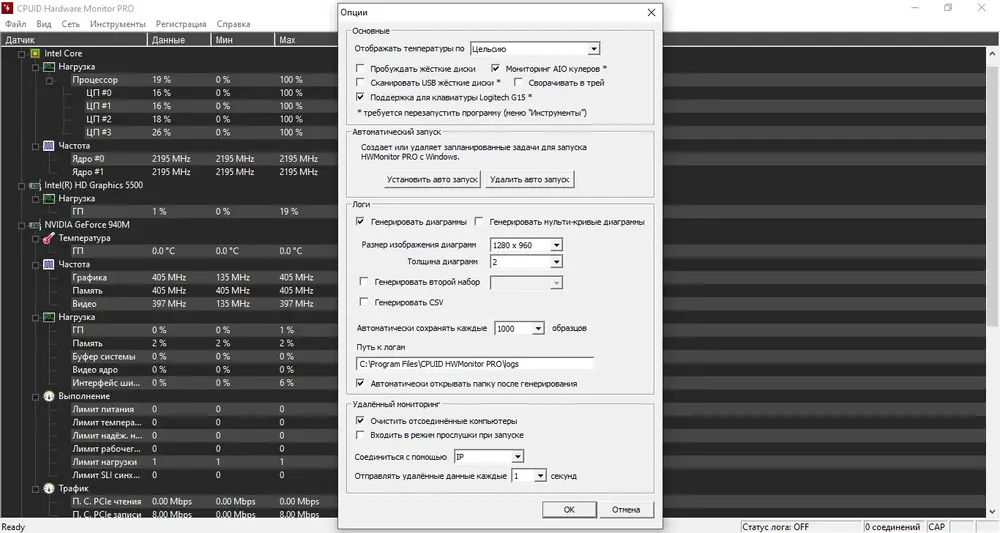Click the Отмена button

click(x=625, y=509)
